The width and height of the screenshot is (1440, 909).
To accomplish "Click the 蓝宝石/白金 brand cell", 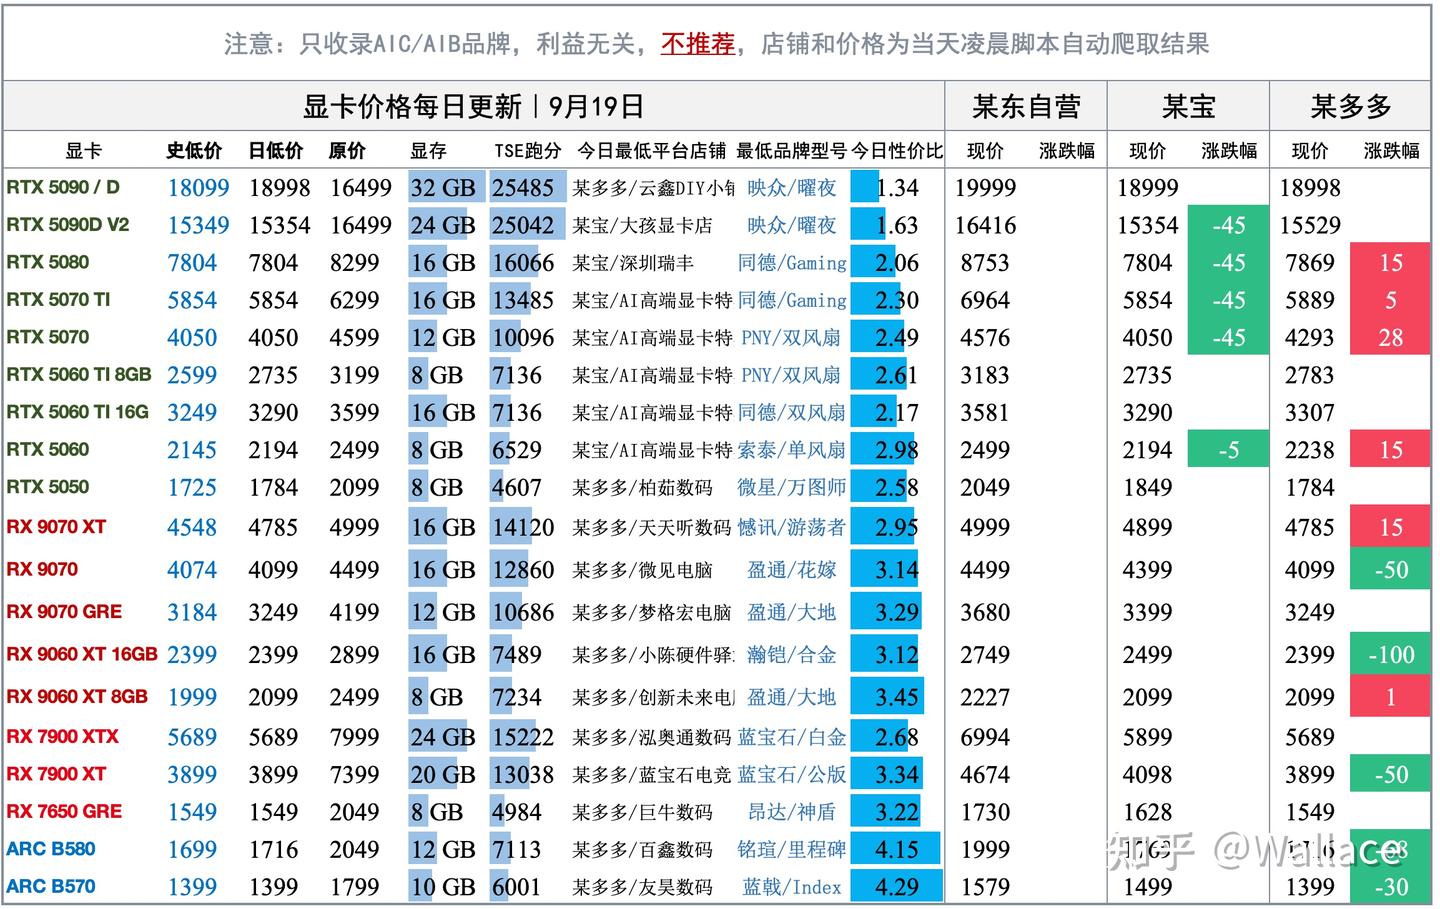I will click(x=791, y=737).
